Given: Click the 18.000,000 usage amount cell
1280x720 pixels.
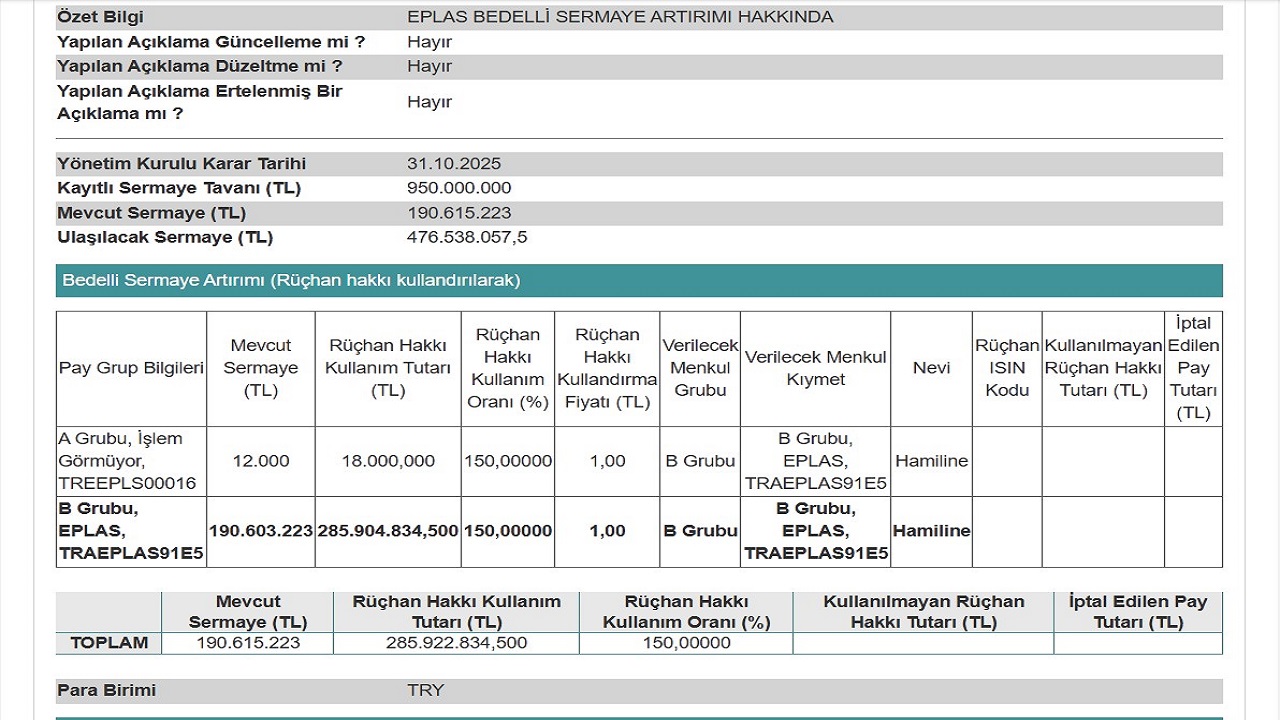Looking at the screenshot, I should tap(388, 461).
